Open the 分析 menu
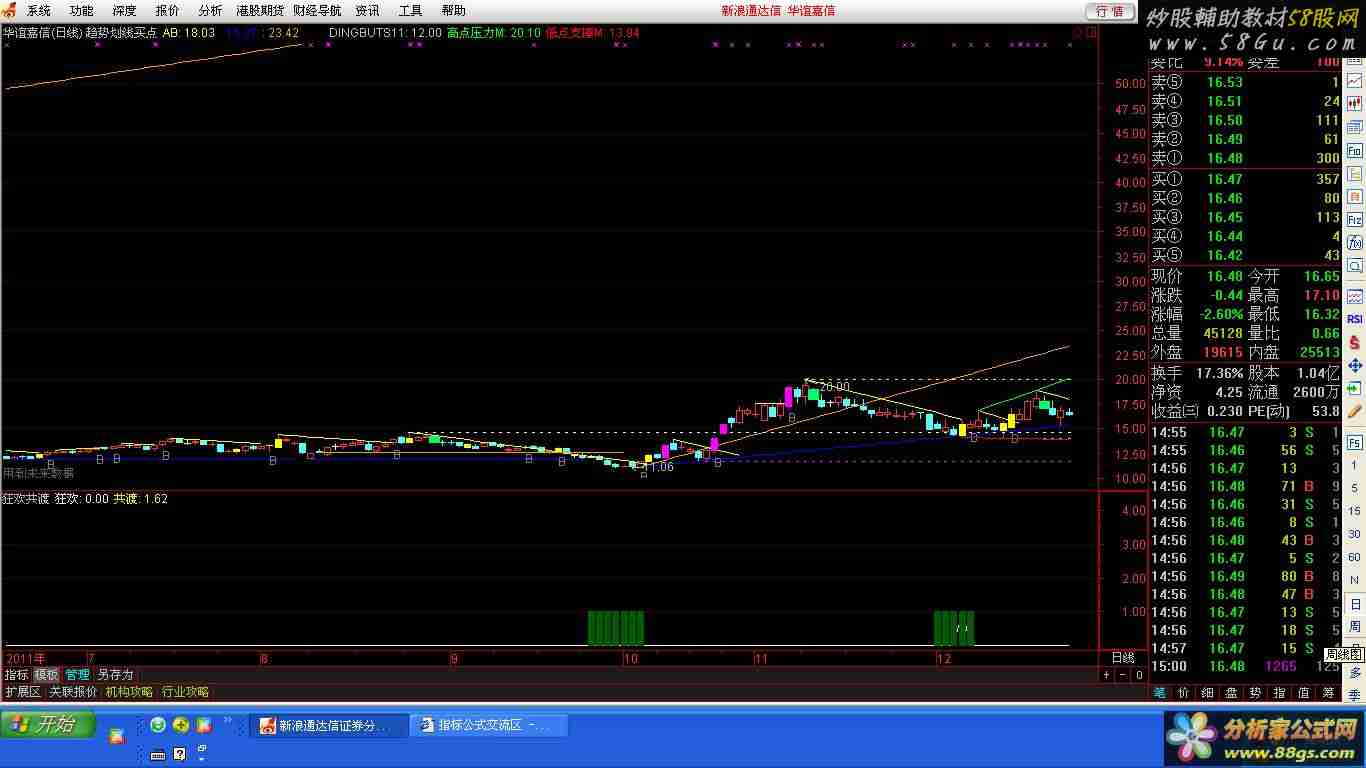1366x768 pixels. coord(210,10)
